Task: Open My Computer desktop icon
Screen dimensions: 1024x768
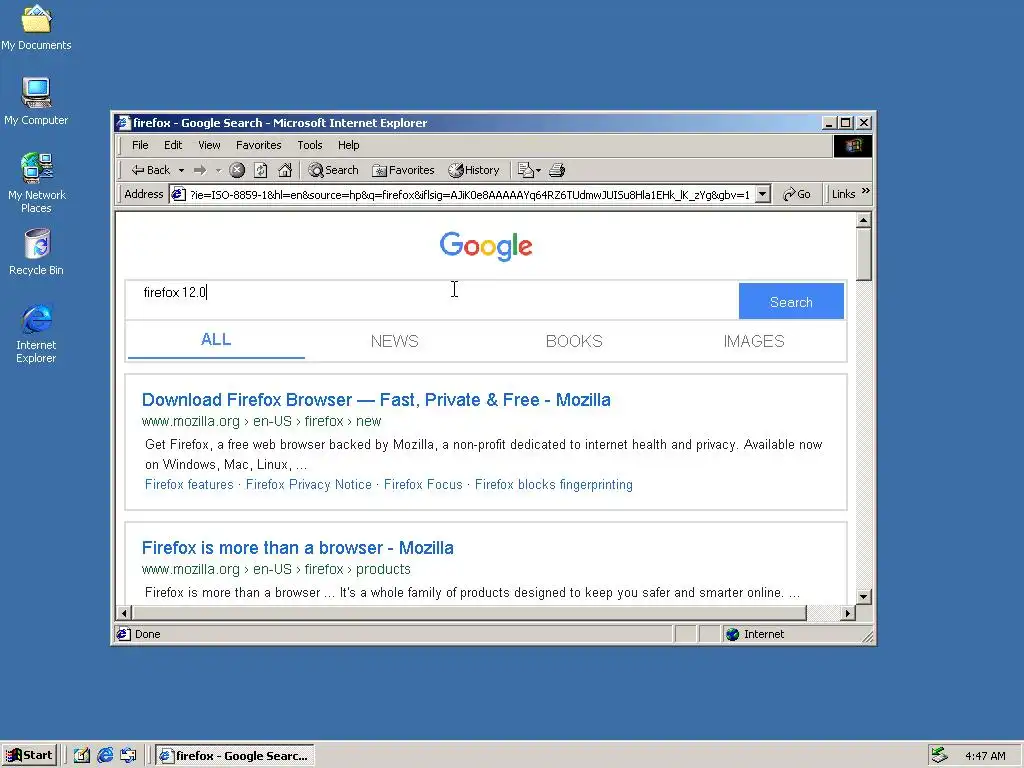Action: point(36,101)
